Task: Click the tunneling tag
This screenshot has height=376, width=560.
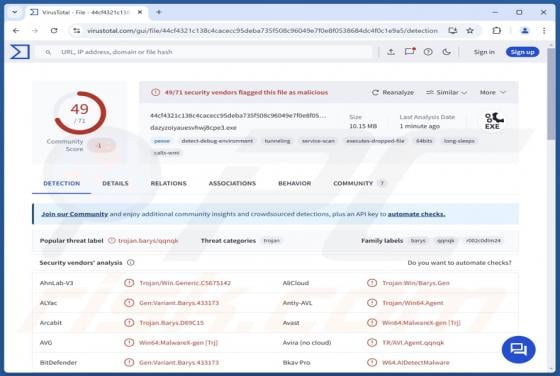Action: tap(277, 141)
